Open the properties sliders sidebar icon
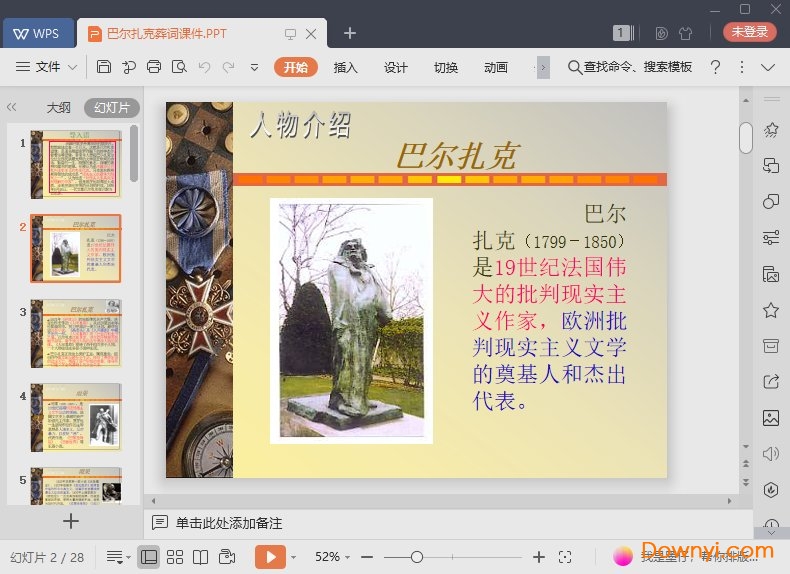The width and height of the screenshot is (790, 574). pos(771,237)
